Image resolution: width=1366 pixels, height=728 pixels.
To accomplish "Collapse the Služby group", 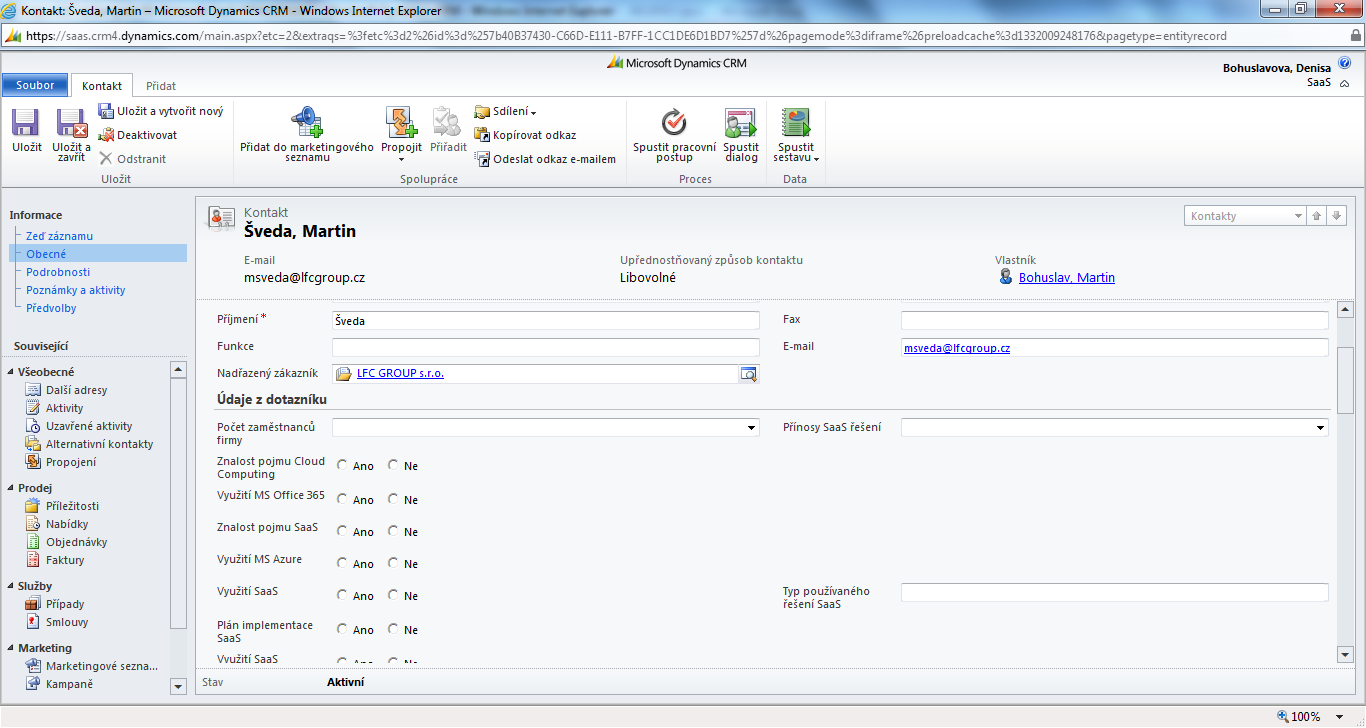I will click(x=11, y=586).
